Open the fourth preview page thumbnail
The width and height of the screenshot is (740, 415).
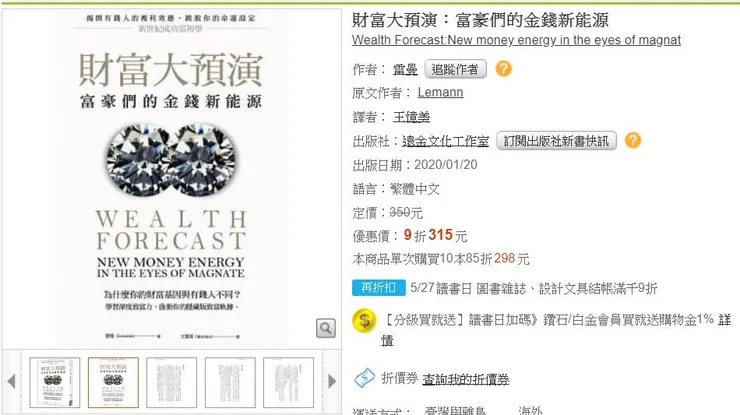[230, 382]
